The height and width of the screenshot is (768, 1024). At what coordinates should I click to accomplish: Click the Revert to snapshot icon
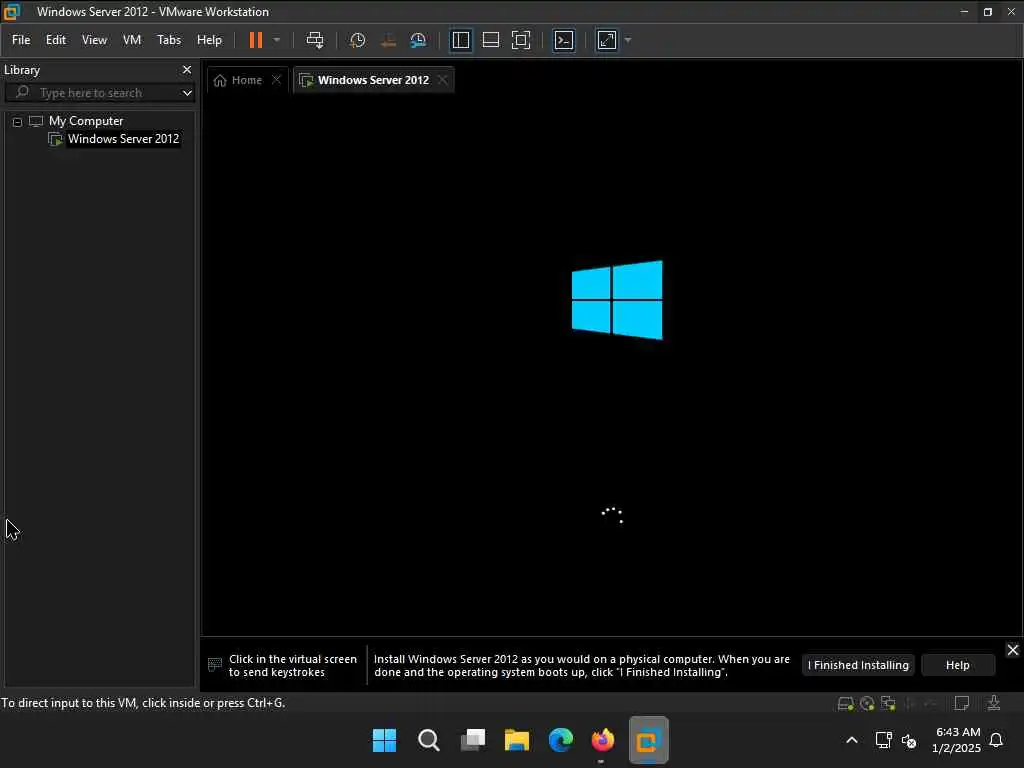click(388, 40)
